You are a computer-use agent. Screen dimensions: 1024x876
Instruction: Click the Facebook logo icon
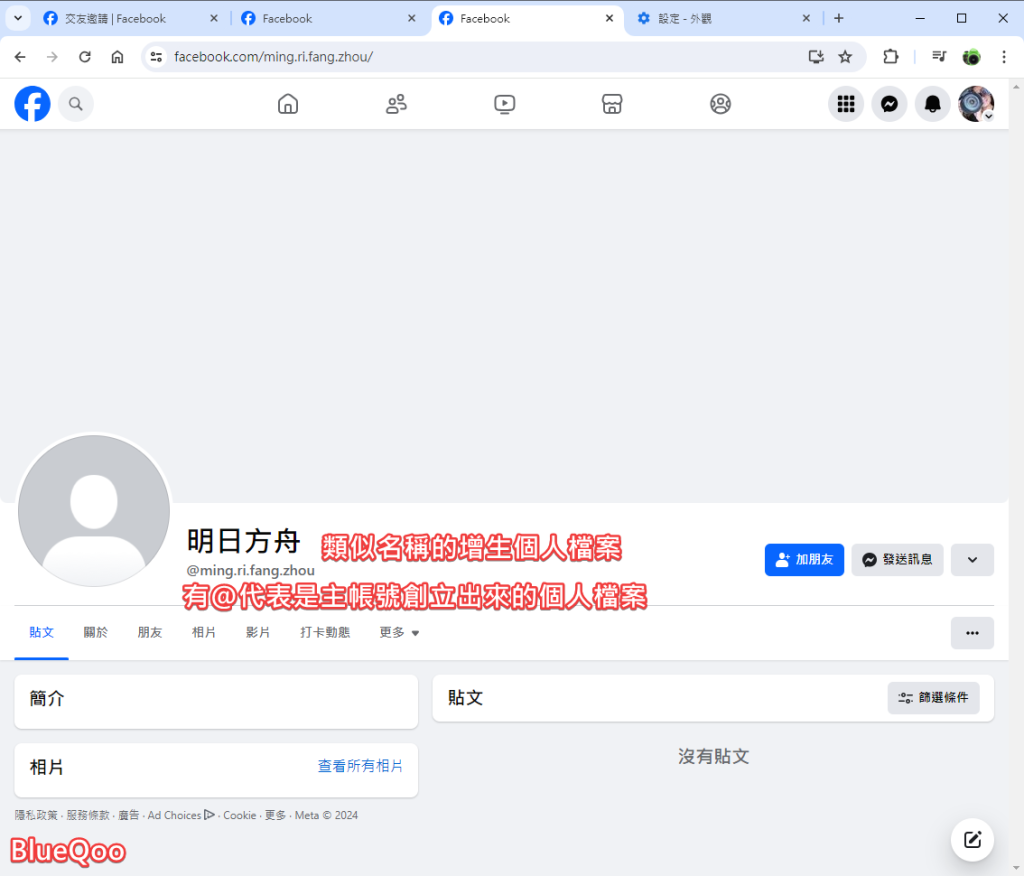pos(32,104)
